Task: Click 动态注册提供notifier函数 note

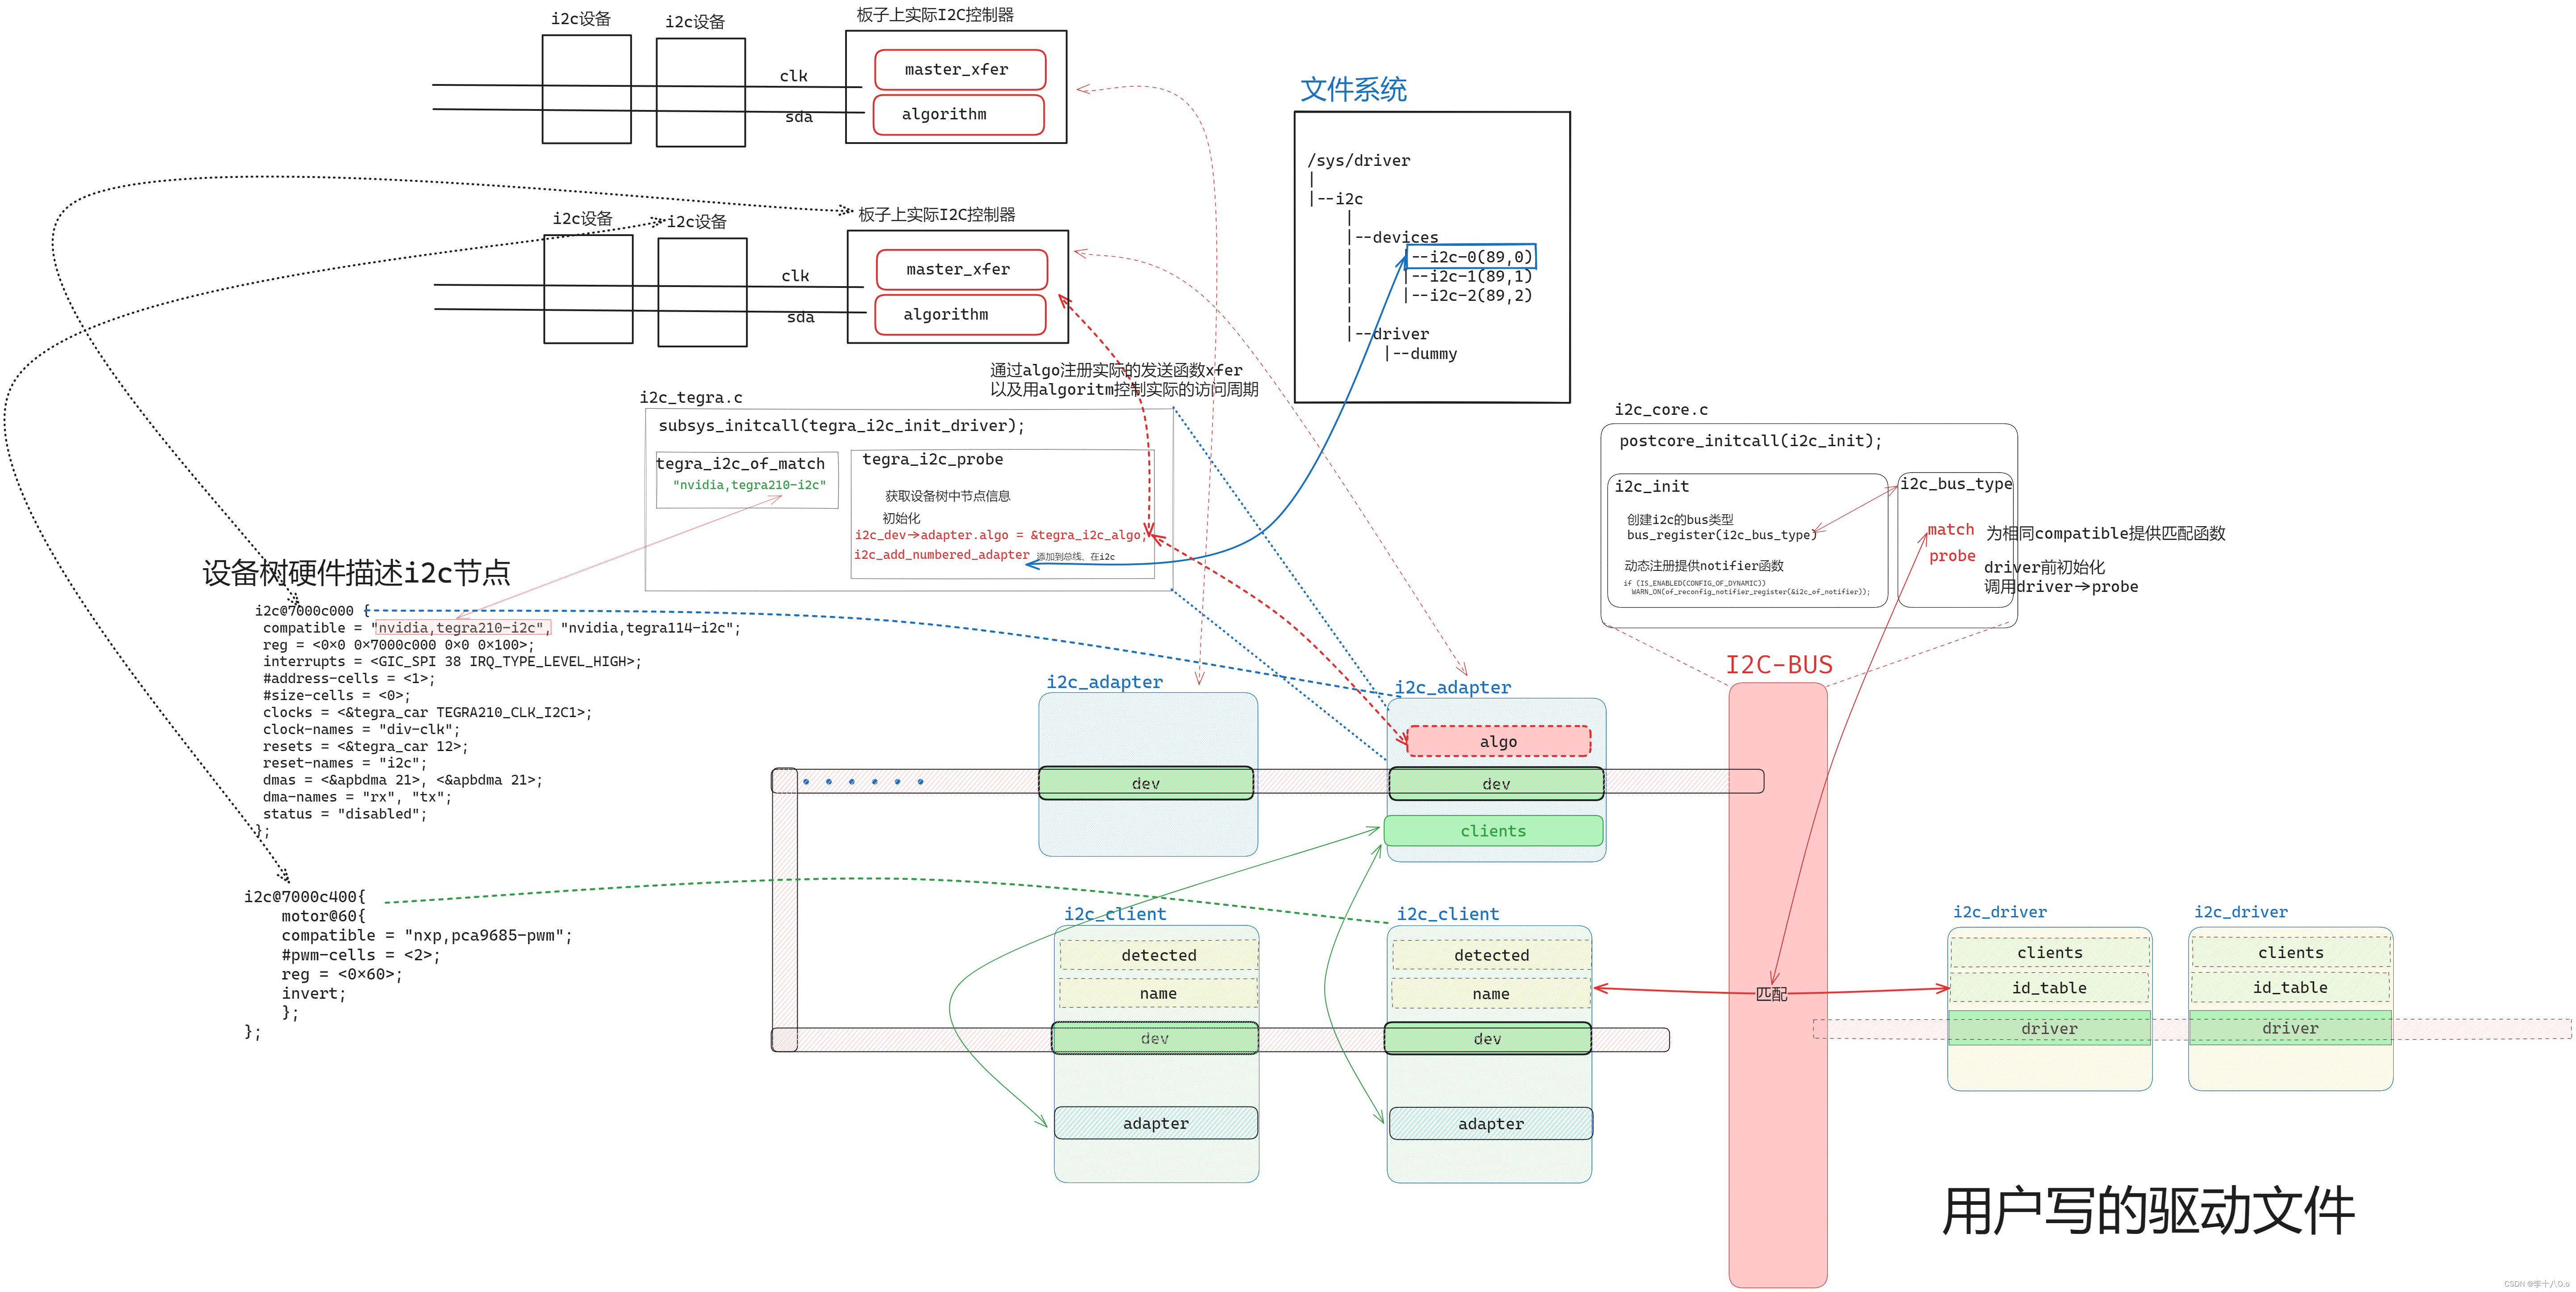Action: pos(1703,566)
